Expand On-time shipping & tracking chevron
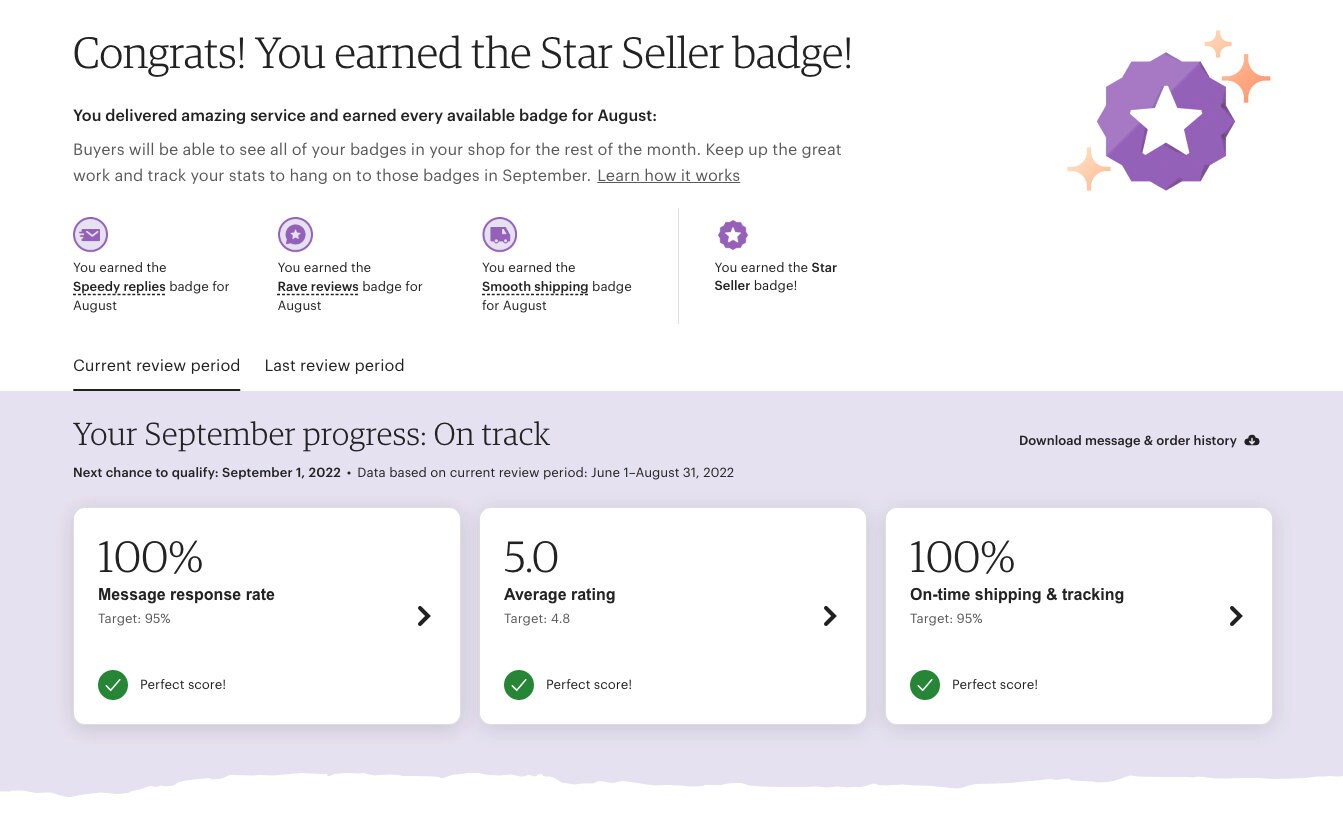This screenshot has width=1343, height=832. [1236, 616]
